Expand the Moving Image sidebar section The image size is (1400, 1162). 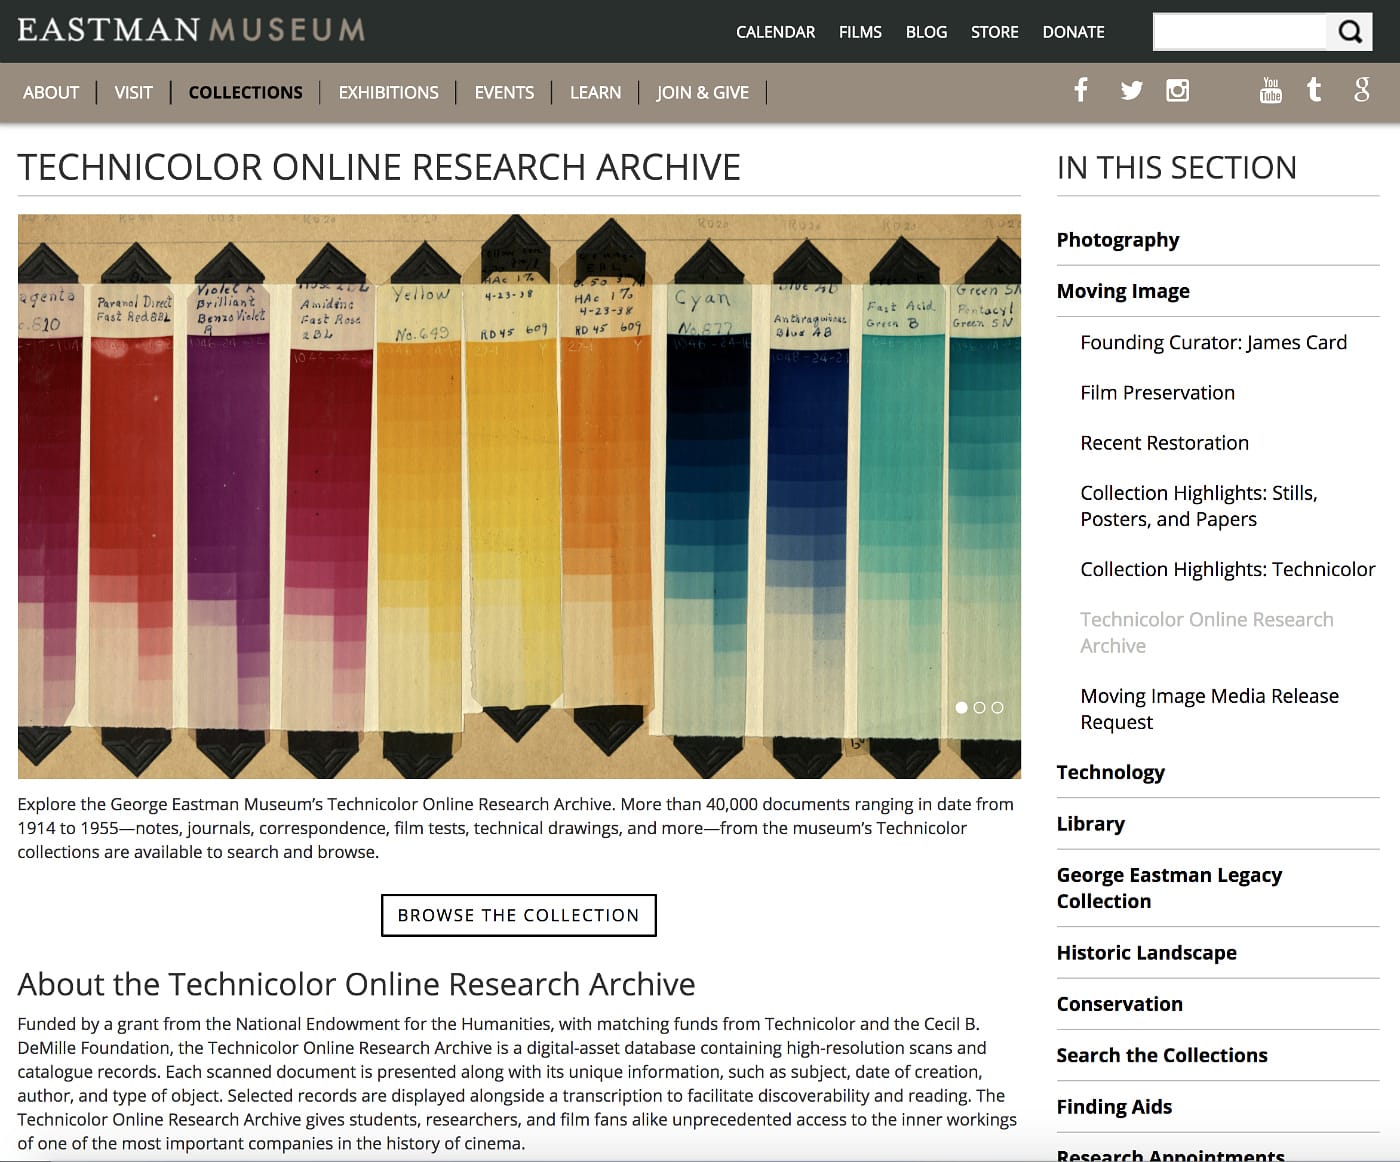(x=1123, y=290)
